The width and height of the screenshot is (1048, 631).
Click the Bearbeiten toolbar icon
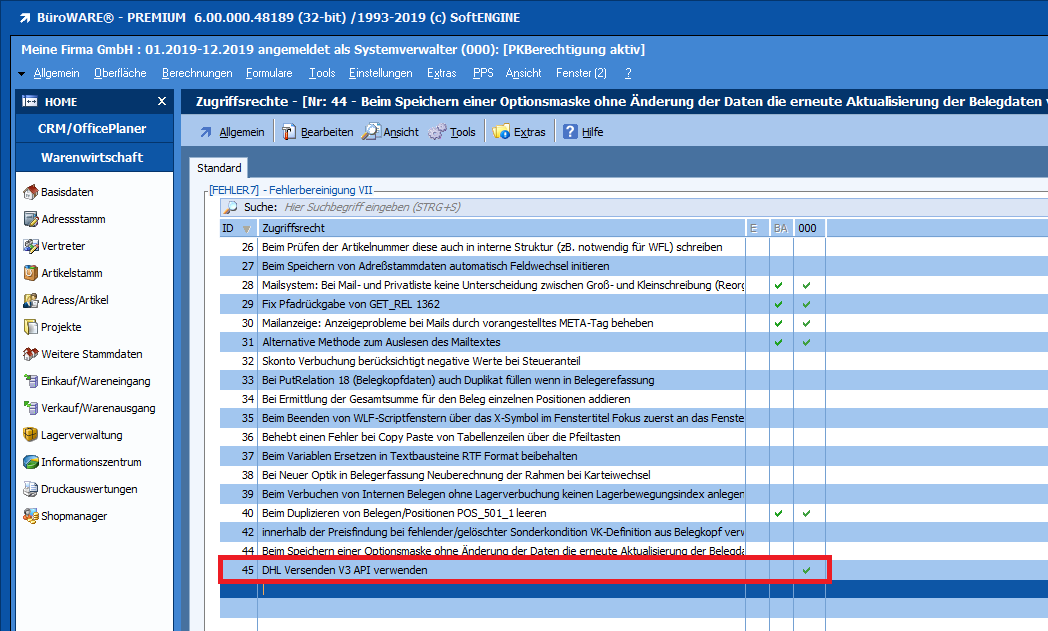click(289, 132)
